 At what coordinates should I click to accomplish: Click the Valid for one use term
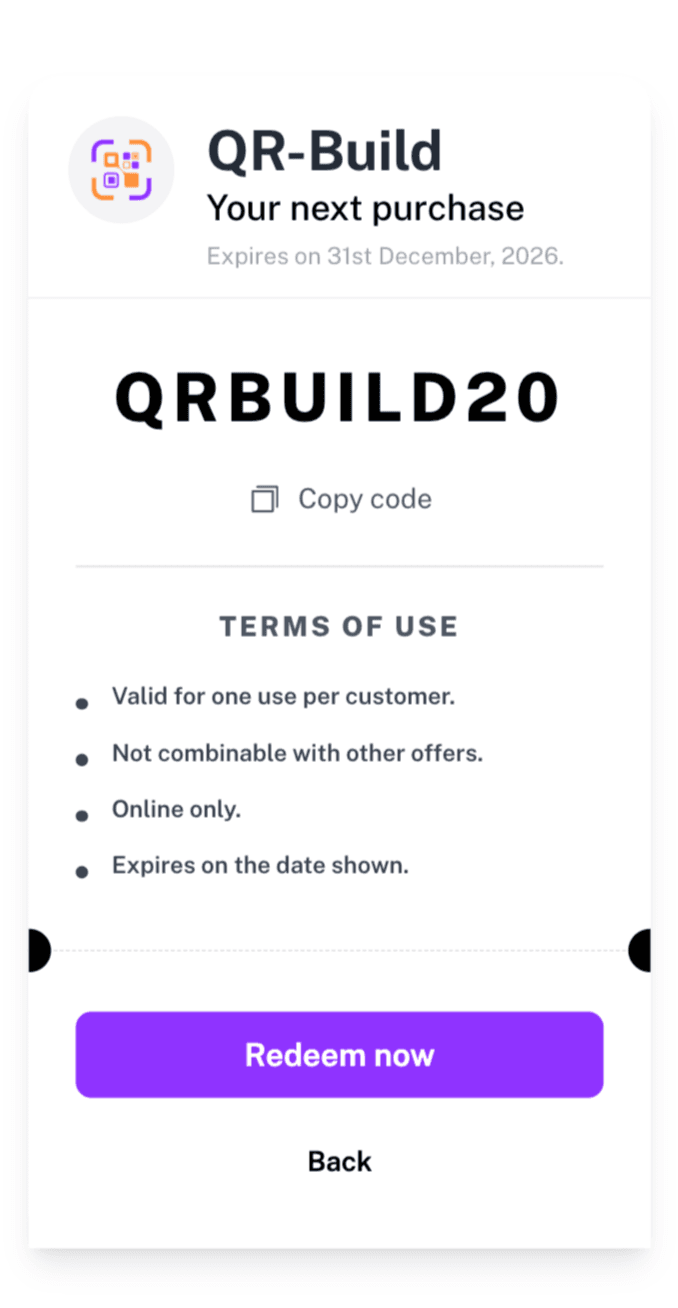pyautogui.click(x=283, y=696)
